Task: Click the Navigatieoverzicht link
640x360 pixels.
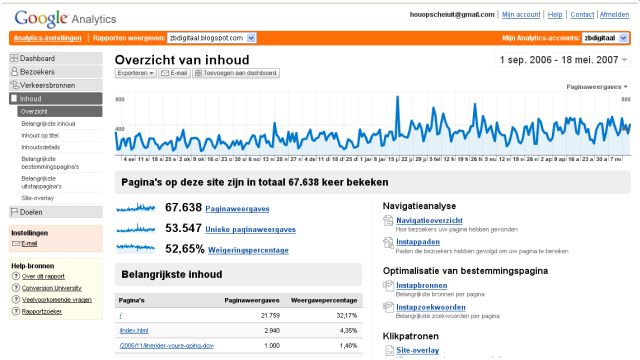Action: (429, 220)
